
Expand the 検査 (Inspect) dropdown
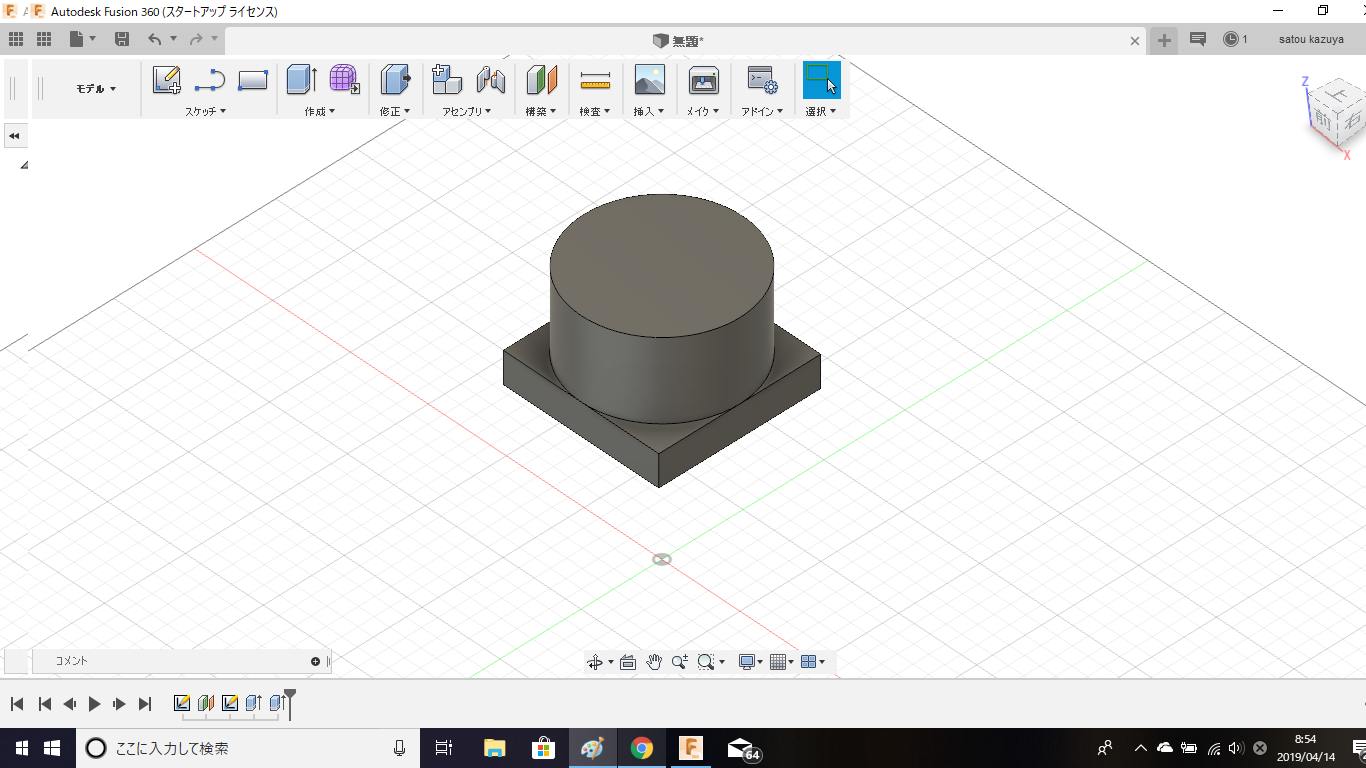pos(595,111)
